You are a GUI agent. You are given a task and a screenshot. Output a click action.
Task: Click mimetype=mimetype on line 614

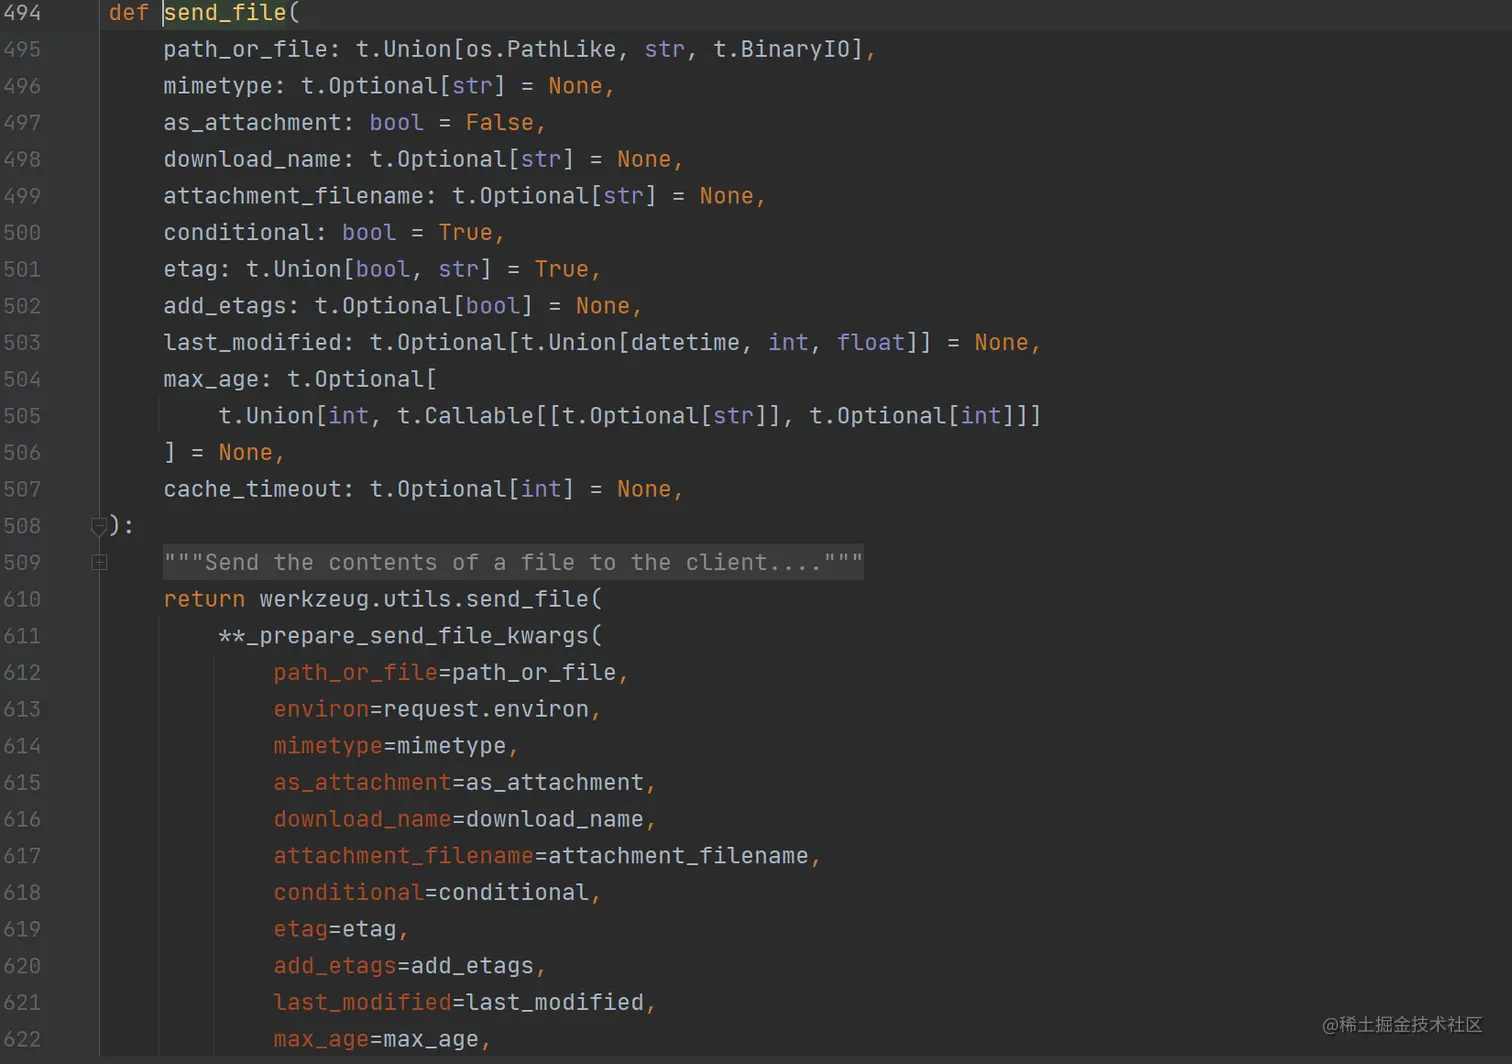[x=390, y=746]
